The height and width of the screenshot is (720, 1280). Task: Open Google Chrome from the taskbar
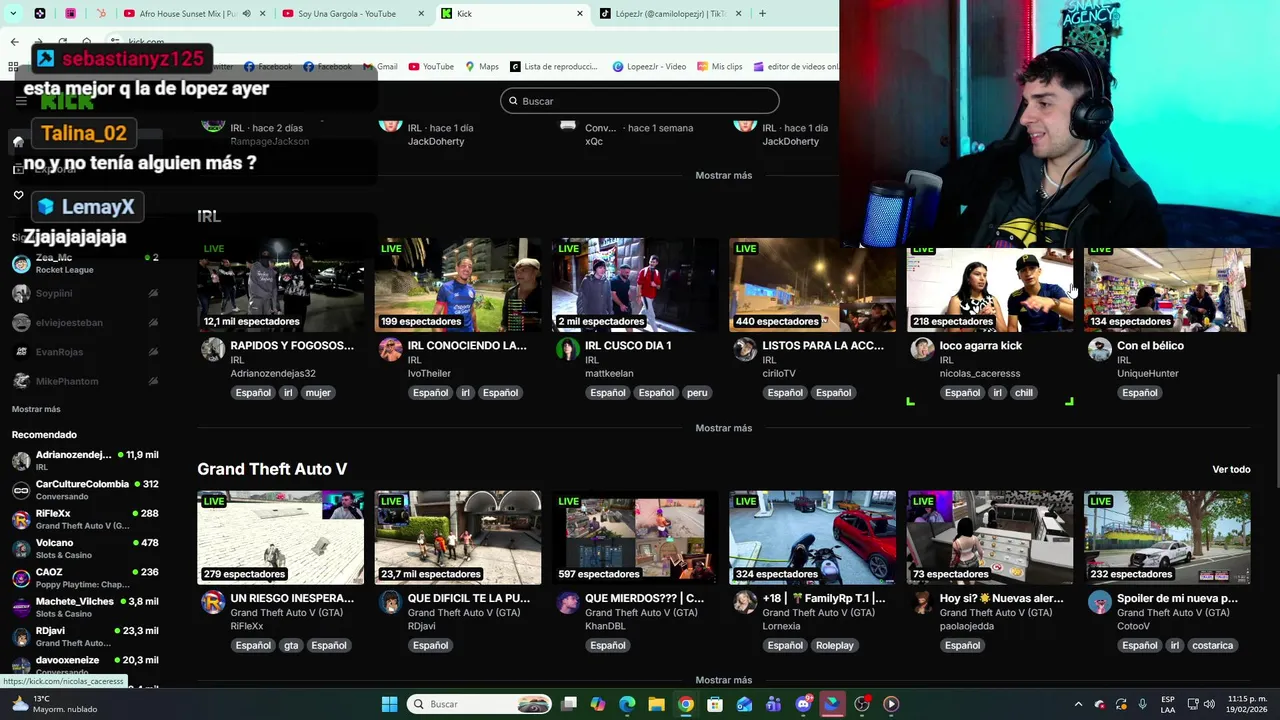(x=685, y=704)
